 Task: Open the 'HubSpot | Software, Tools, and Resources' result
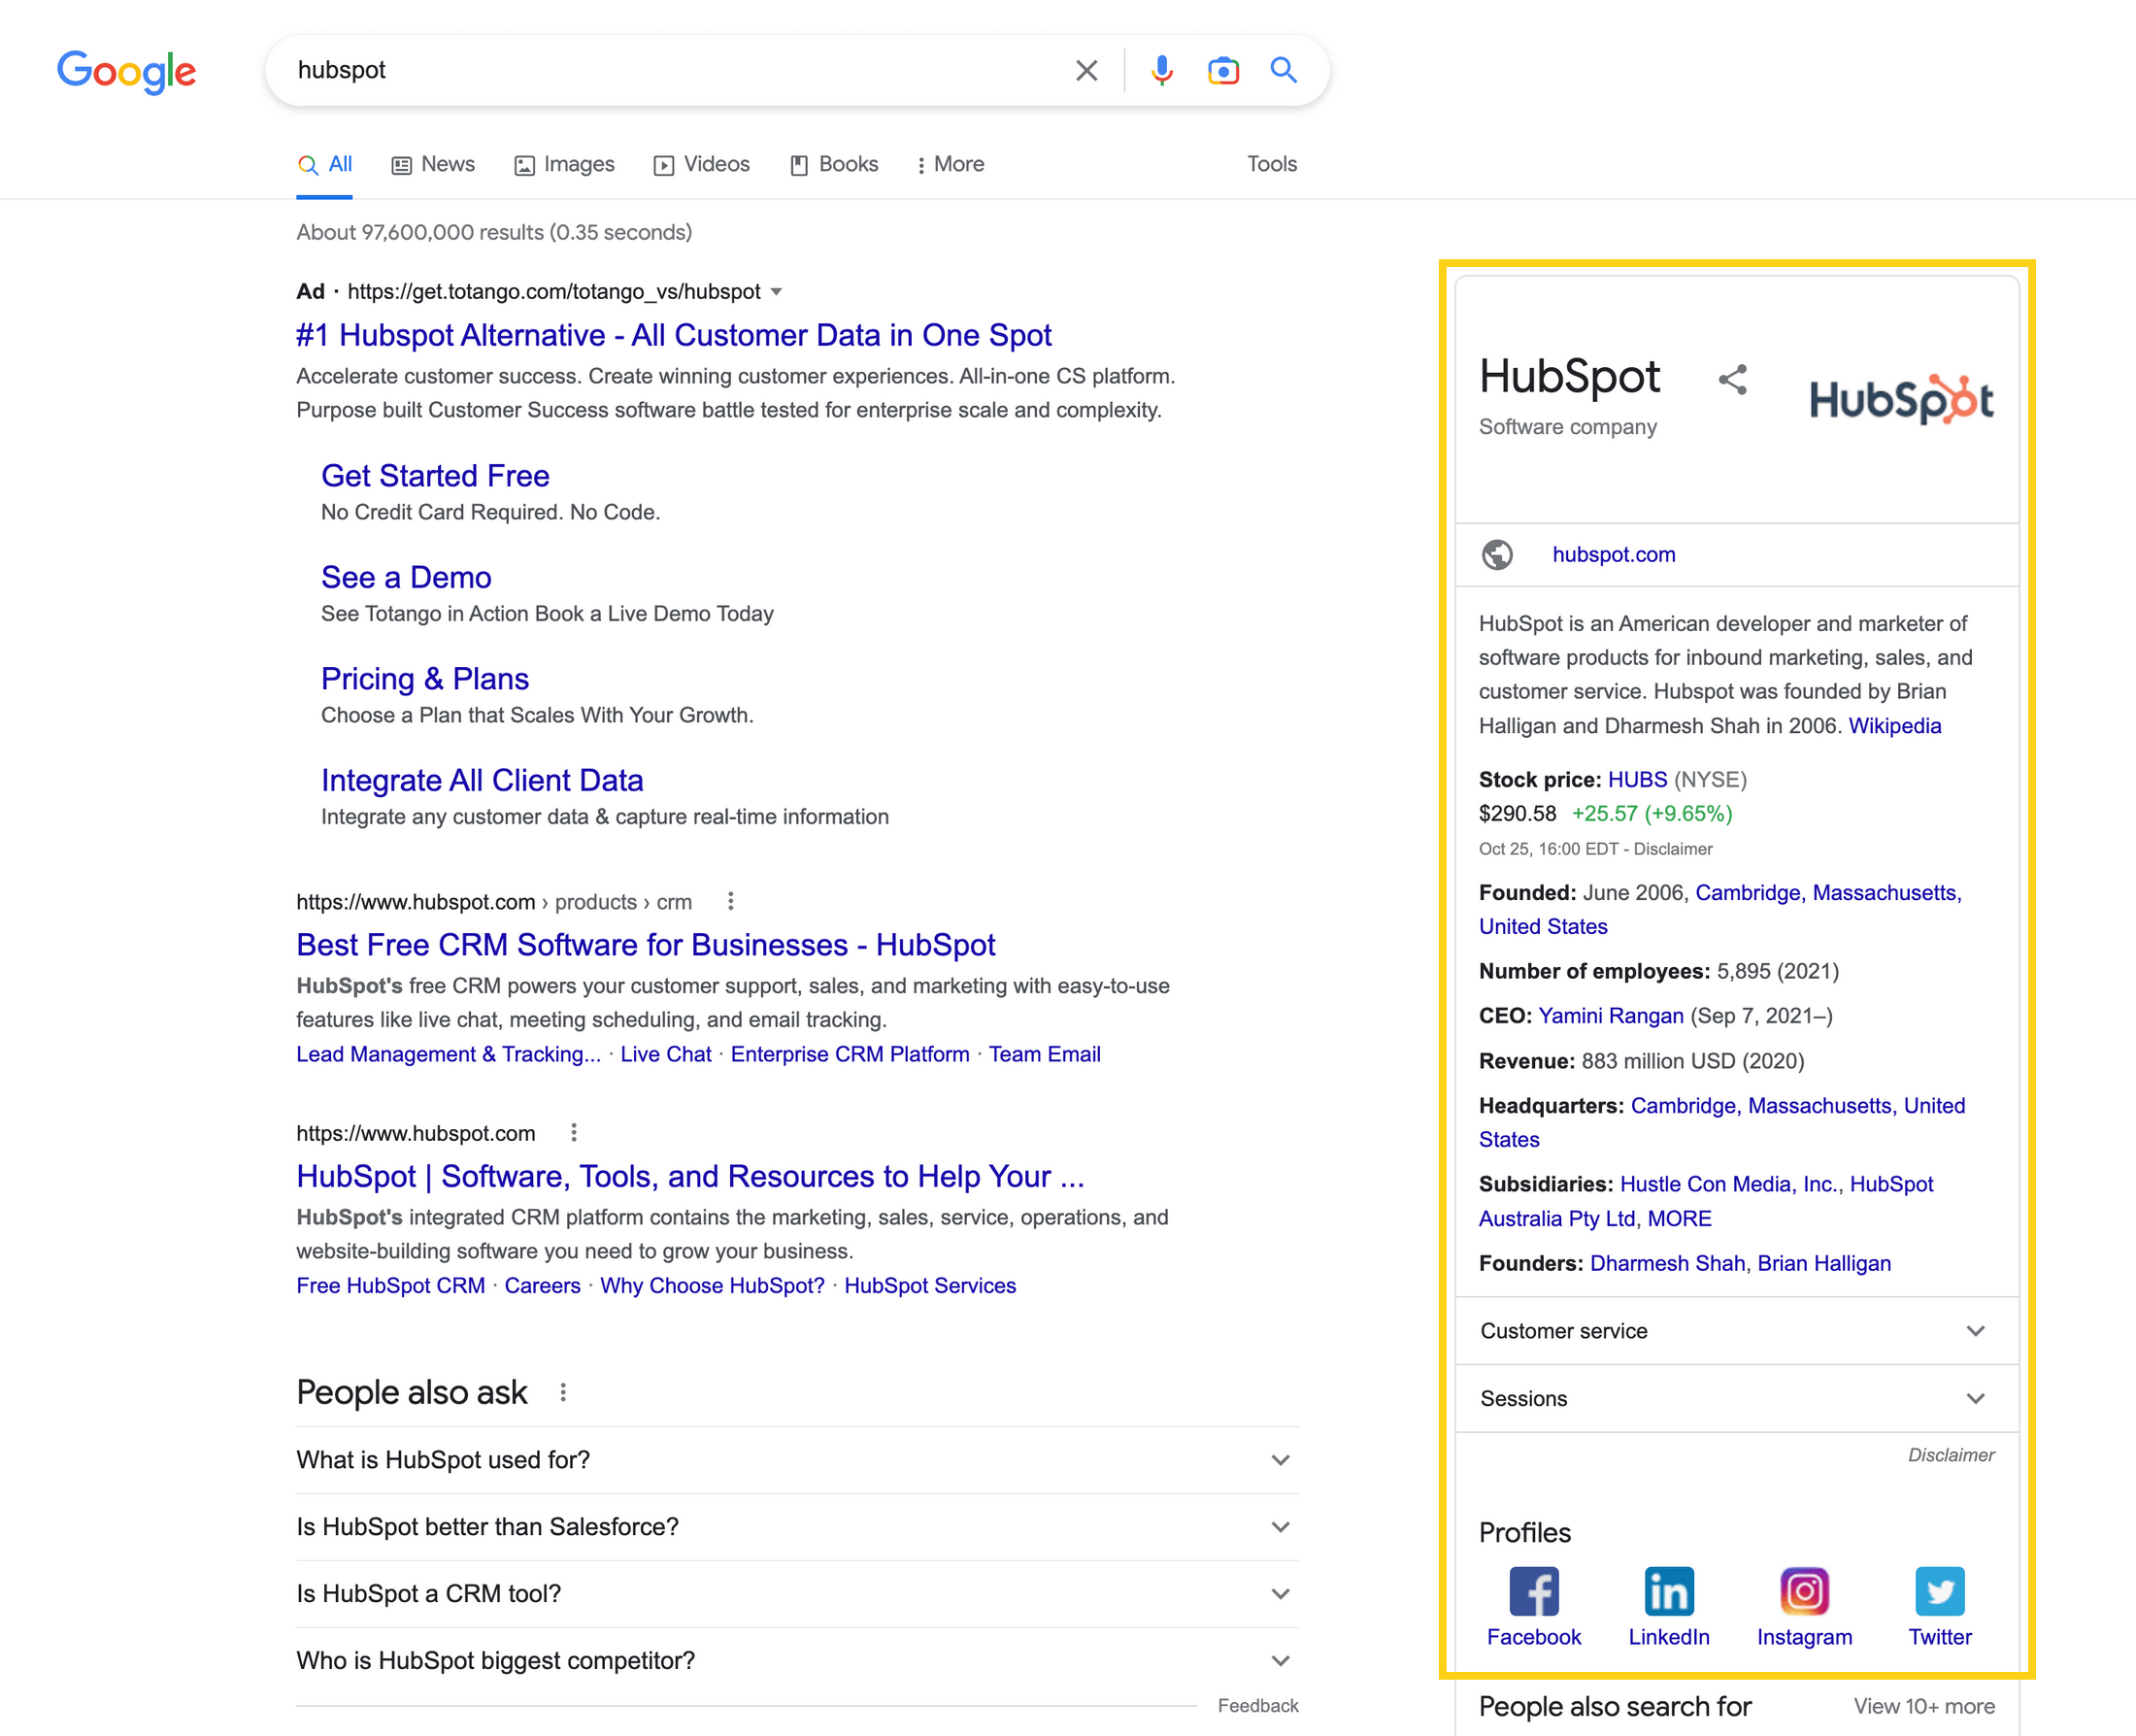[x=690, y=1177]
